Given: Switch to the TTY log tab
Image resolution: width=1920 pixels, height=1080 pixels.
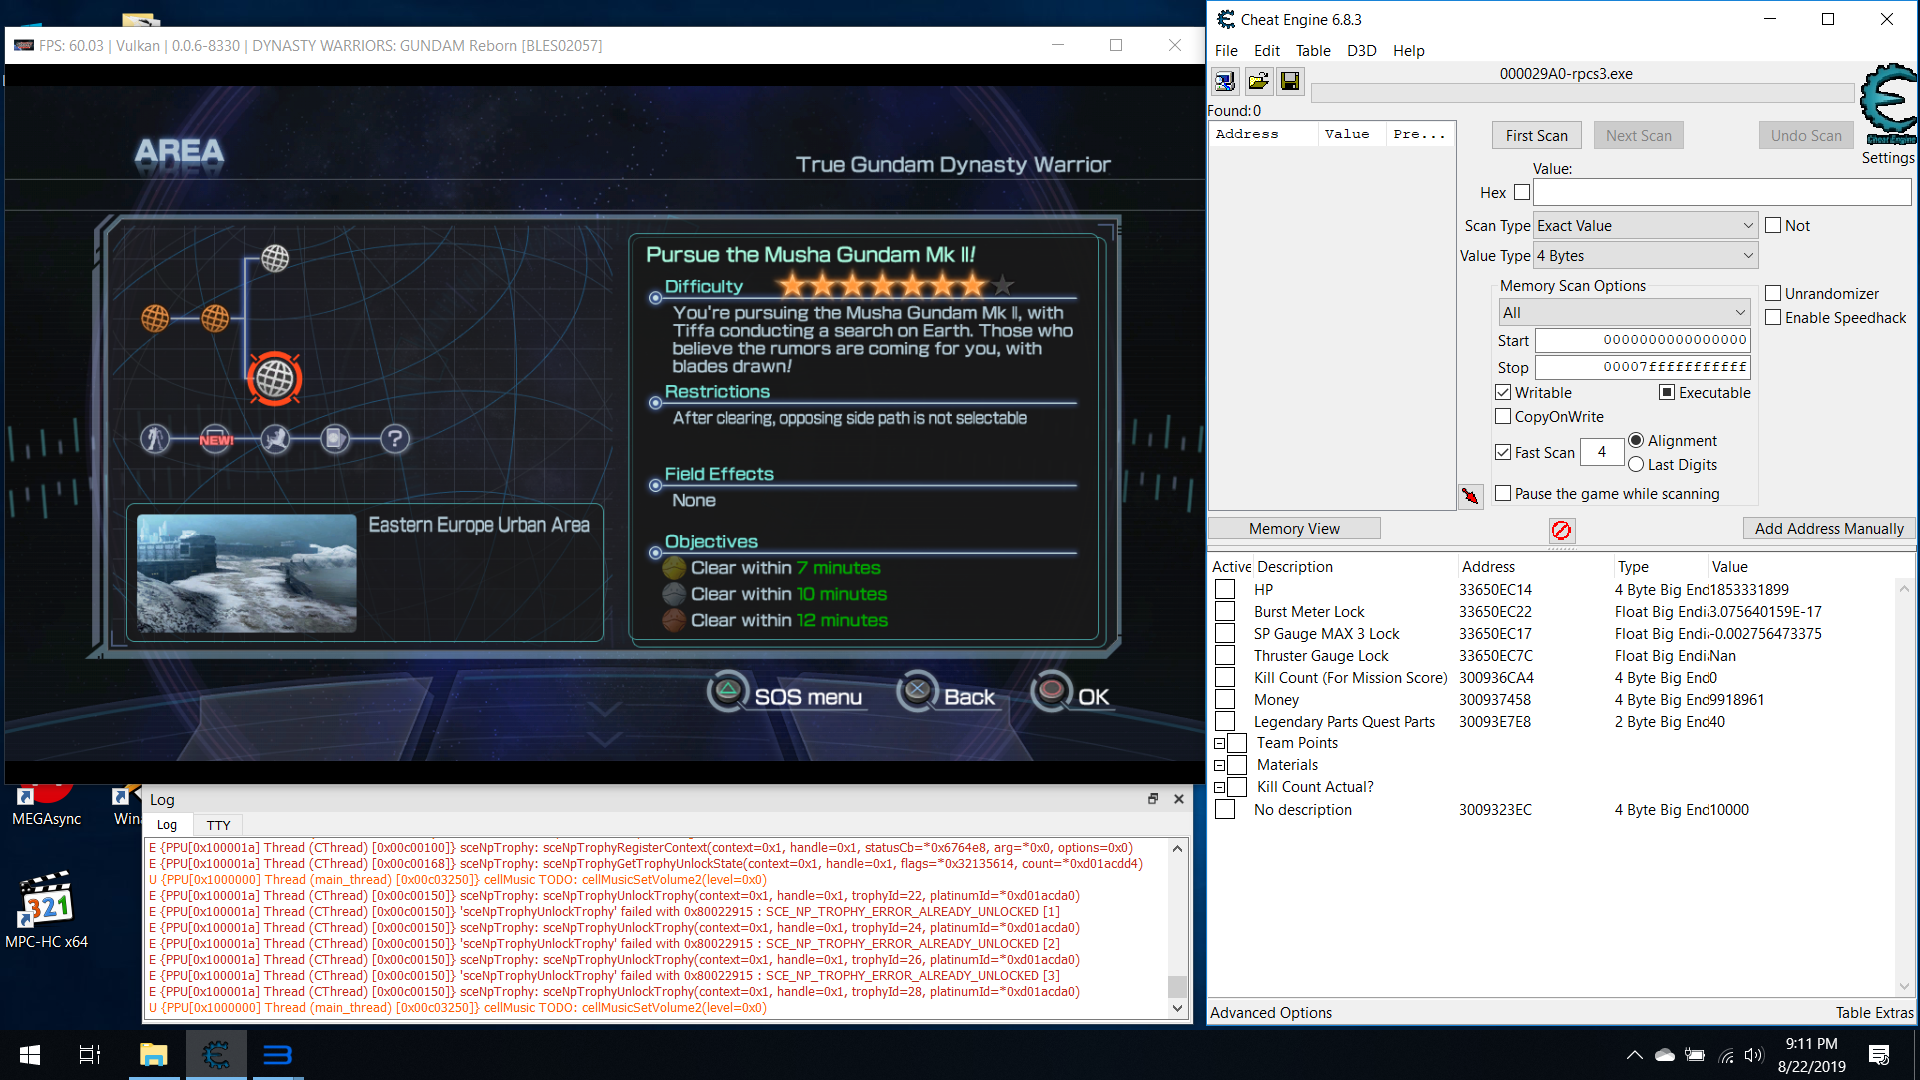Looking at the screenshot, I should [x=218, y=825].
